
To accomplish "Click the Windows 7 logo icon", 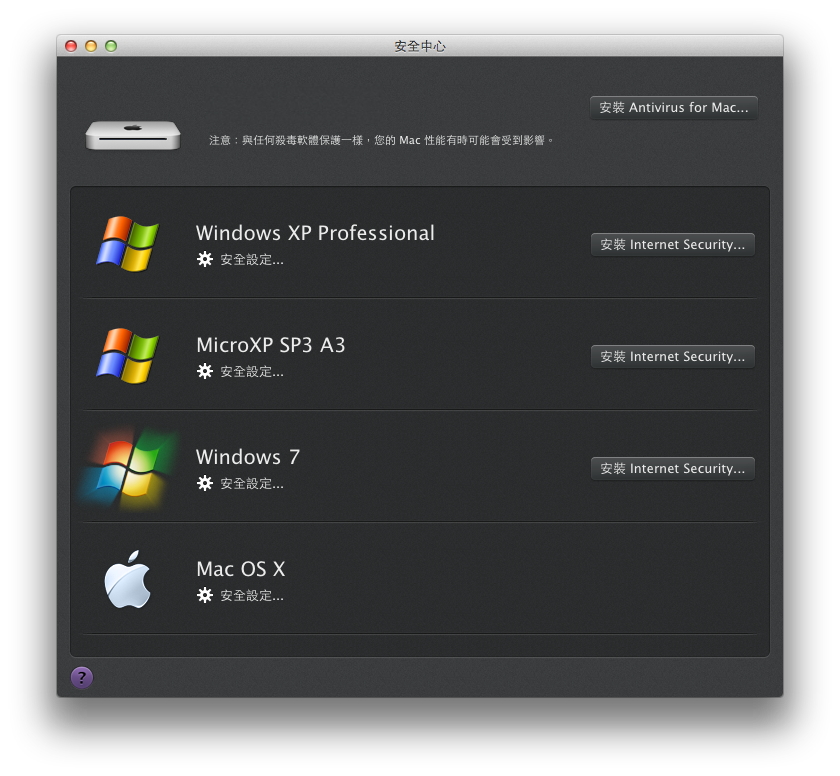I will (x=129, y=469).
